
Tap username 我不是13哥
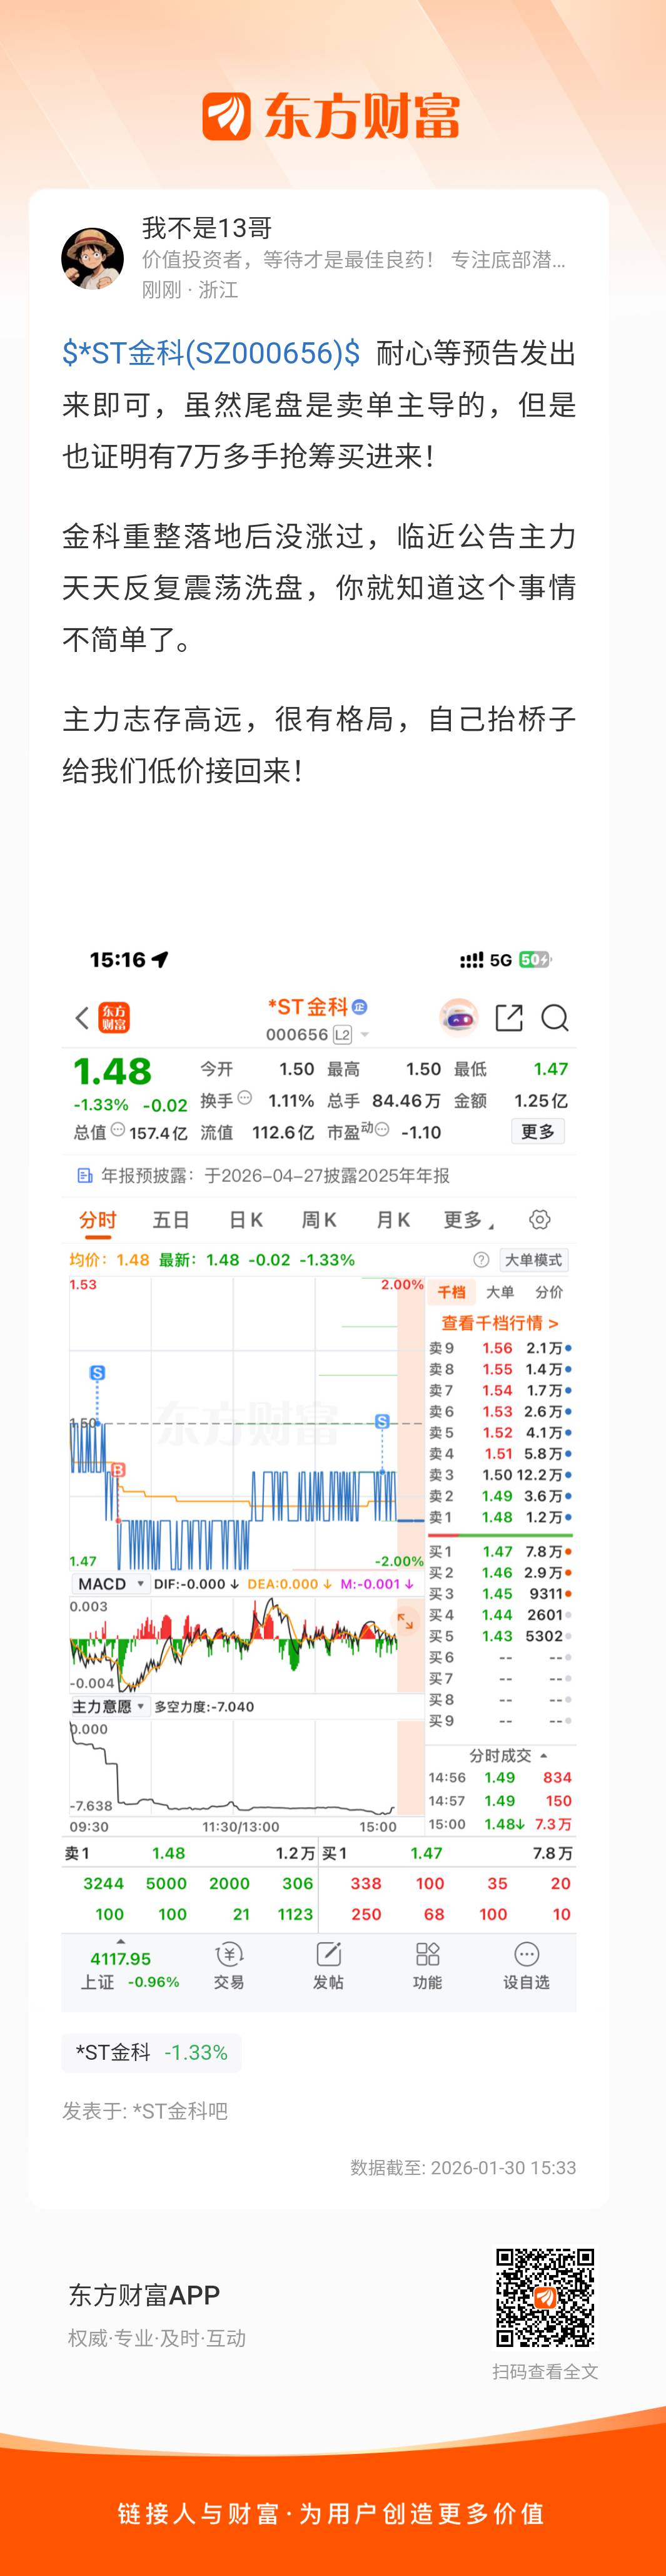(206, 228)
